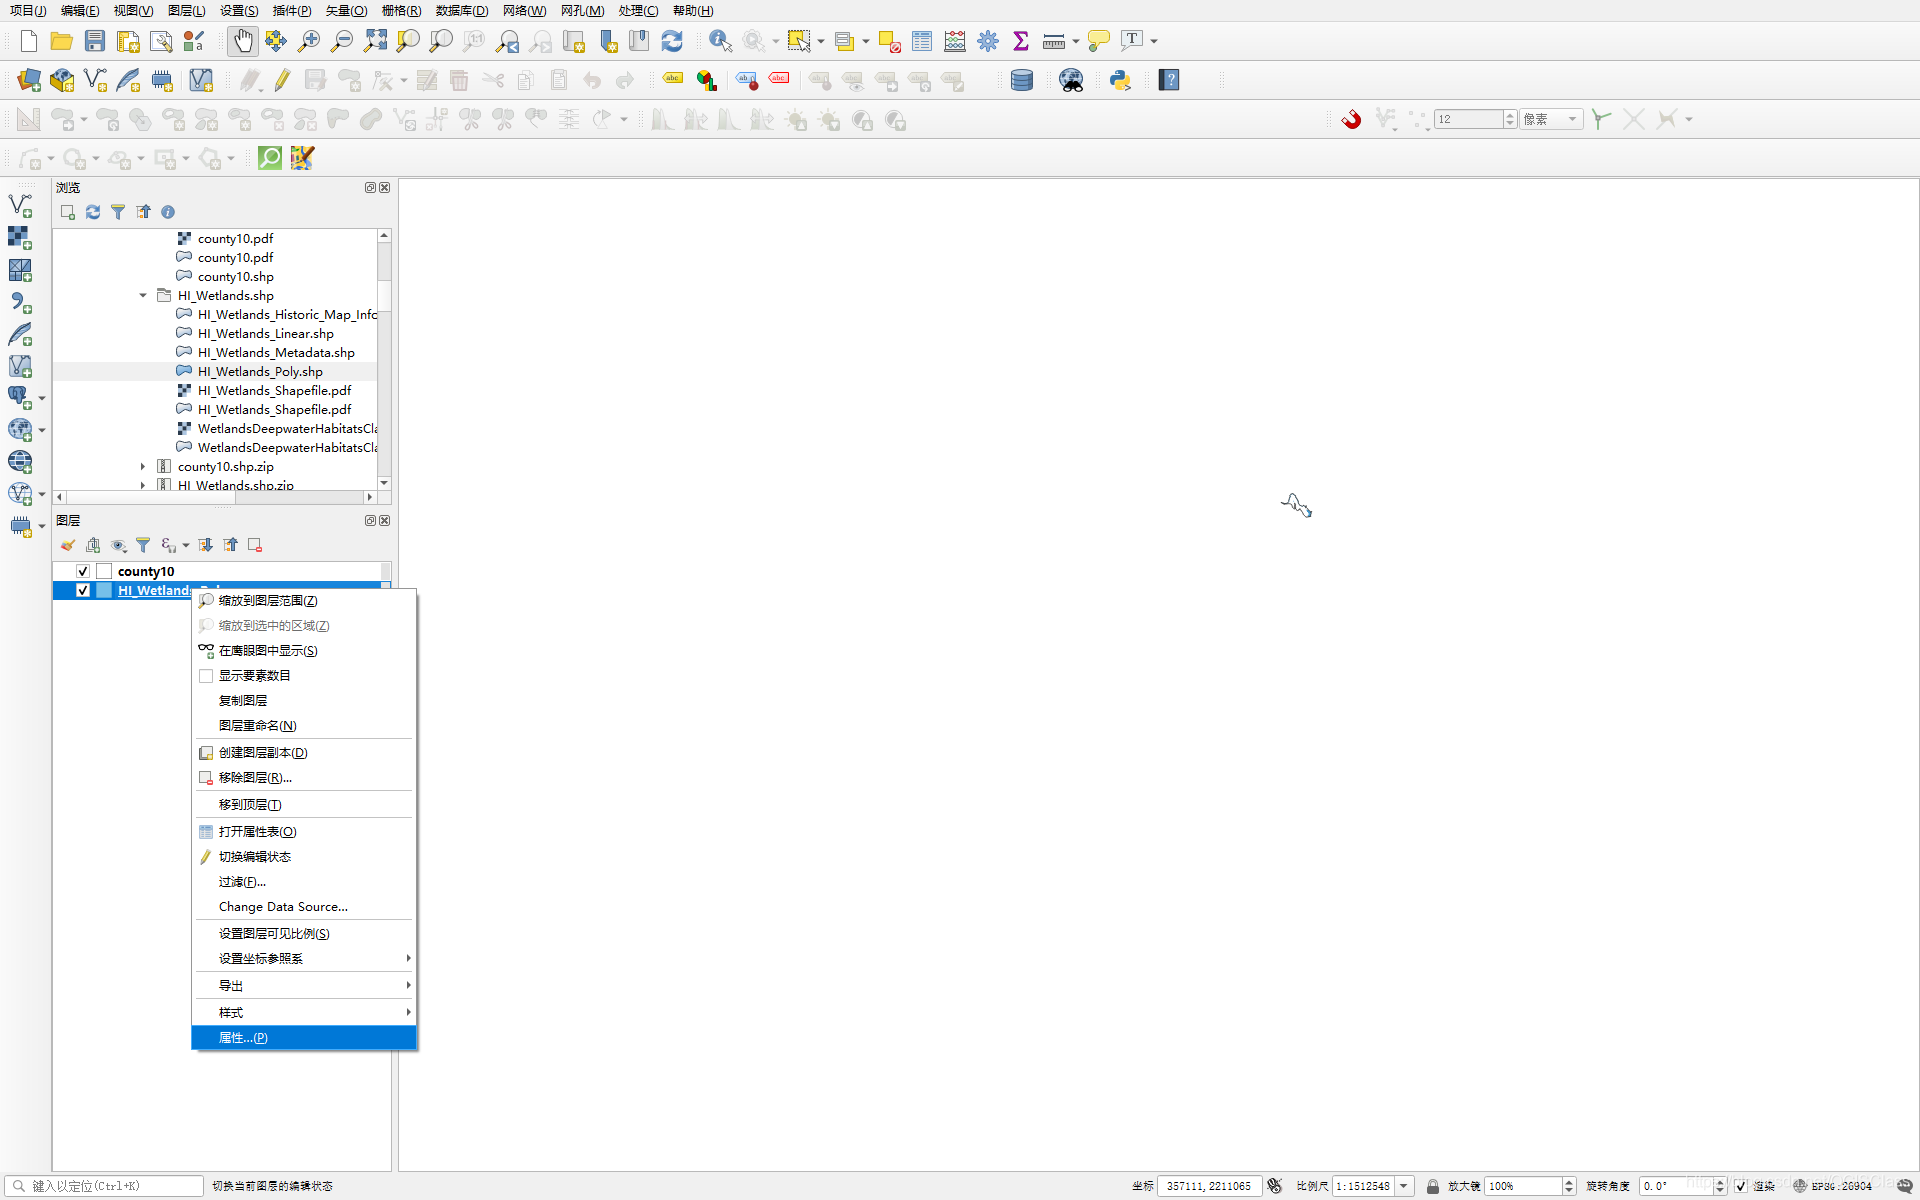
Task: Choose Properties in the layer context menu
Action: [243, 1038]
